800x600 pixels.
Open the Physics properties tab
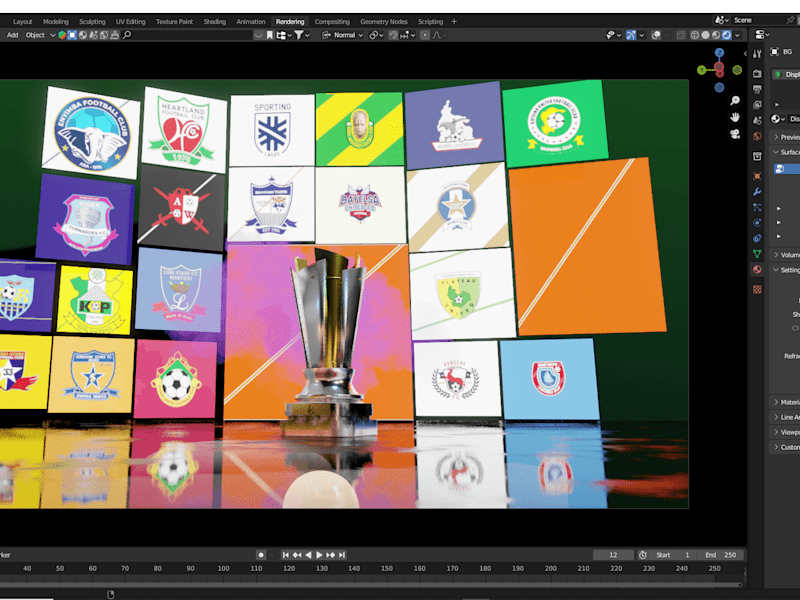click(757, 222)
